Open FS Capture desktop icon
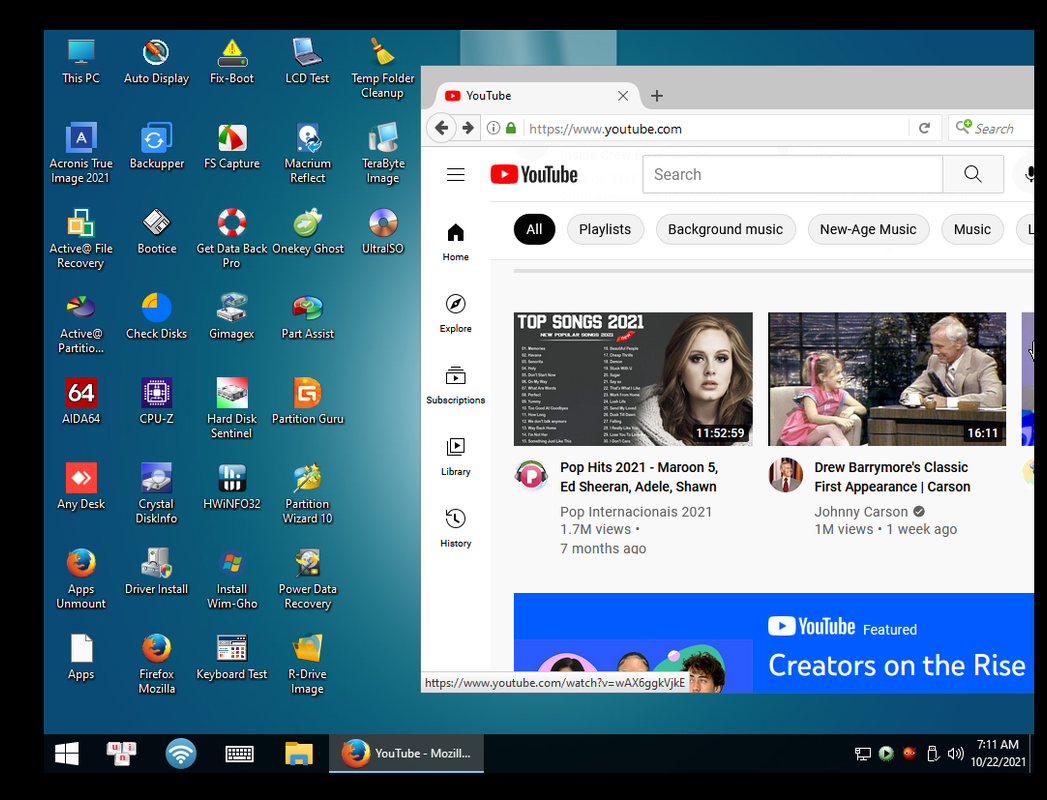 click(232, 146)
